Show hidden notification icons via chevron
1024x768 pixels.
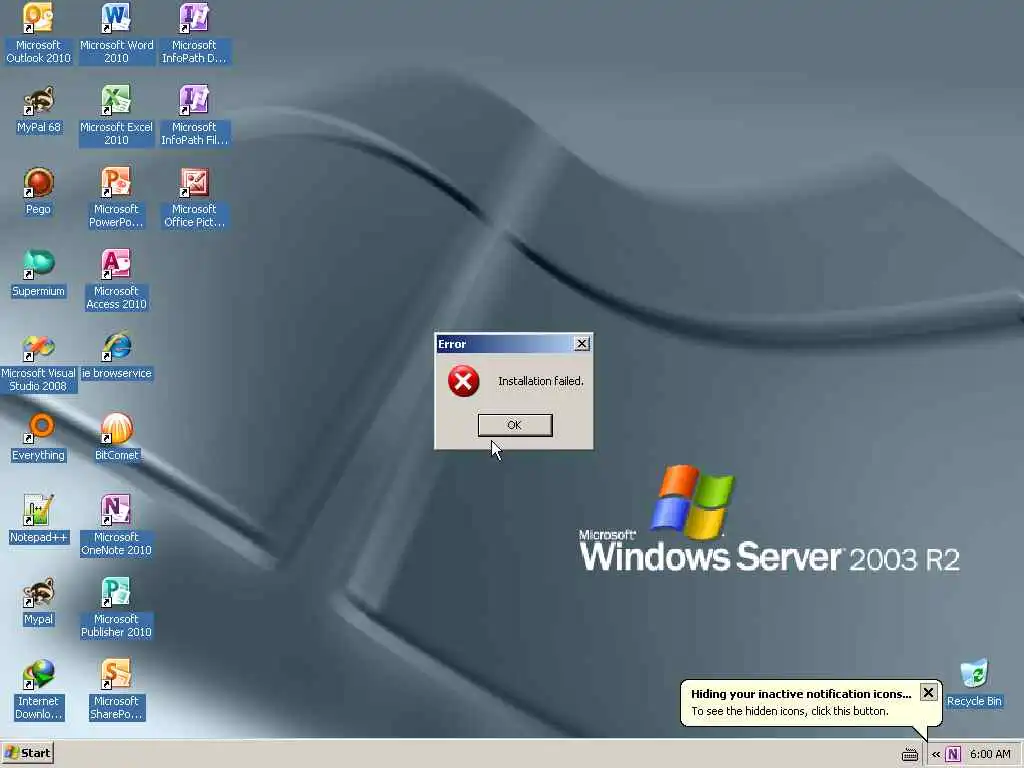pos(935,754)
